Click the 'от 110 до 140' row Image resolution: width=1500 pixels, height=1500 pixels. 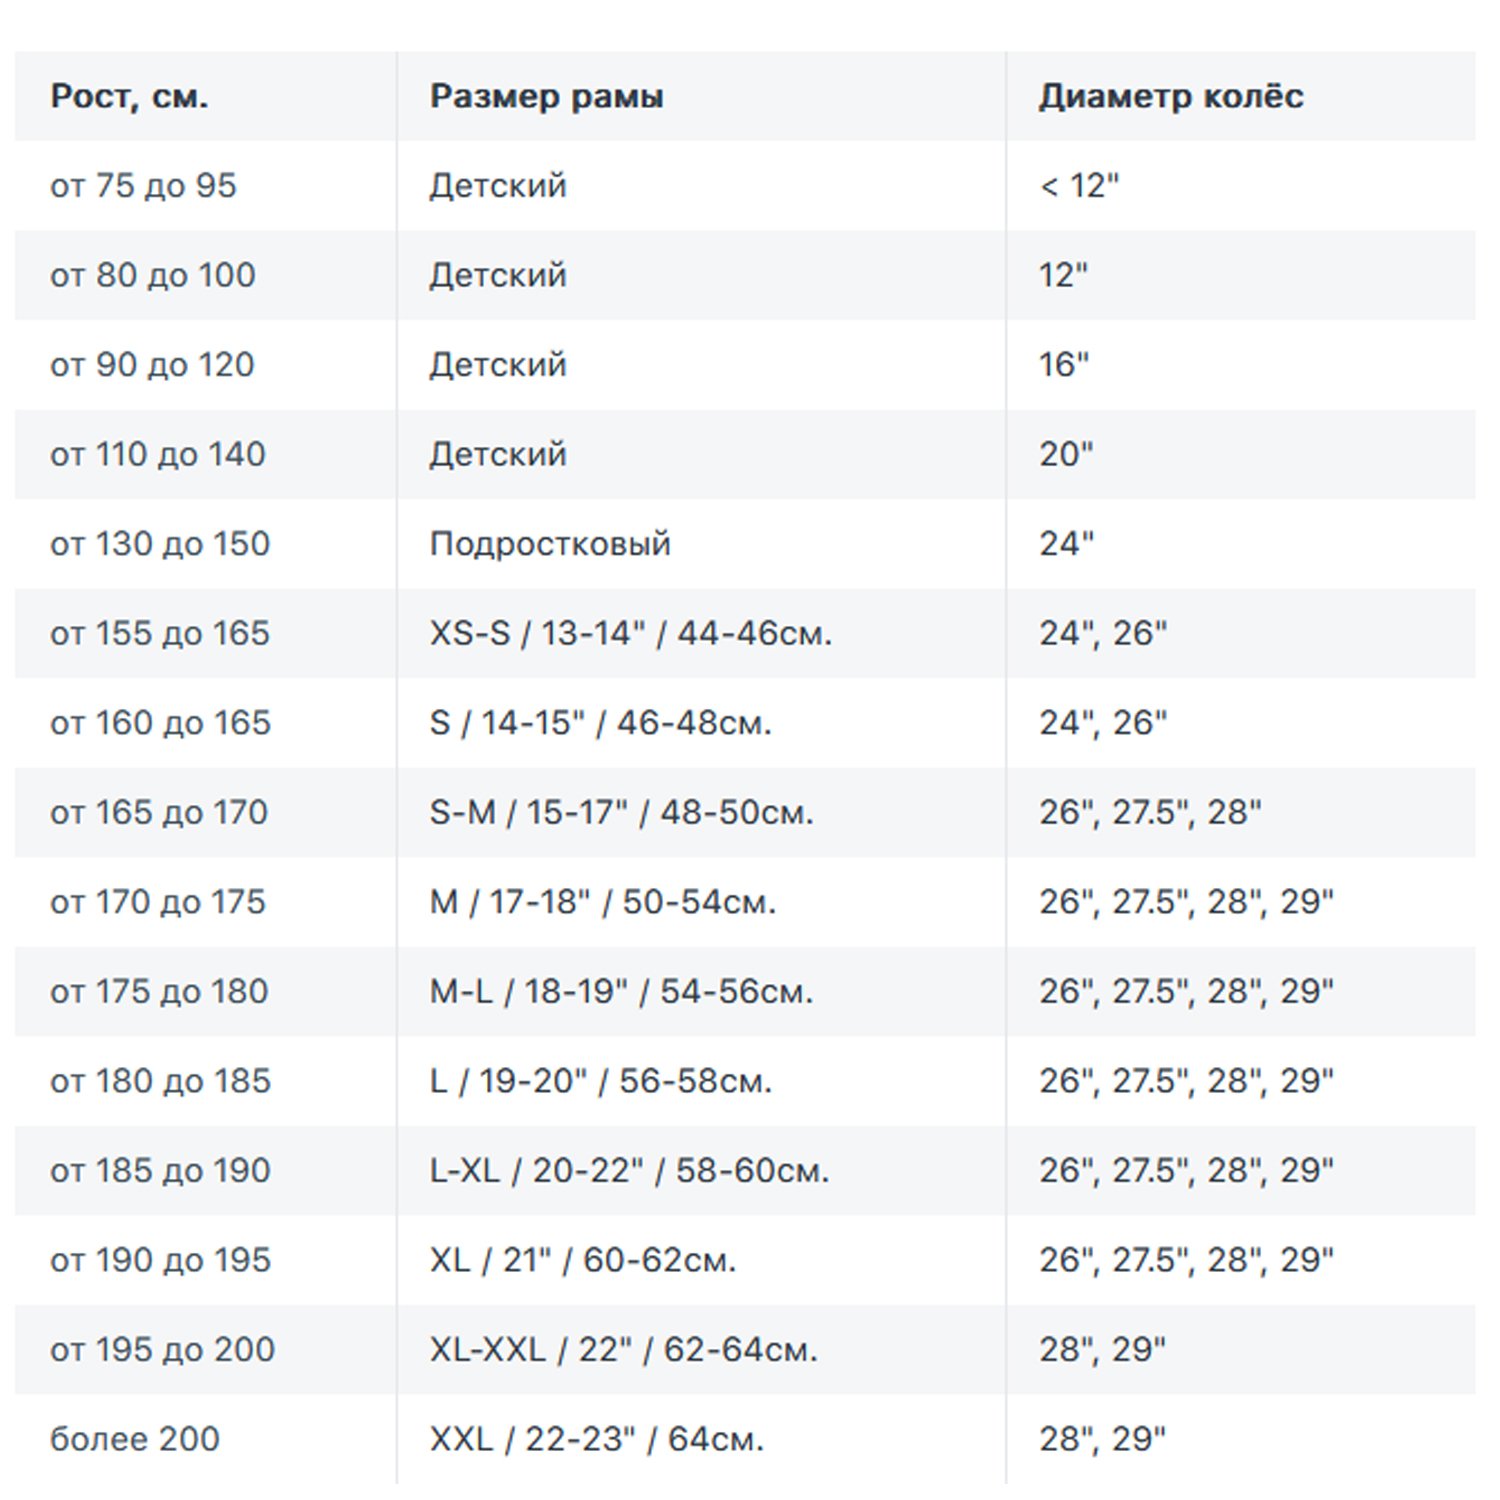(745, 454)
